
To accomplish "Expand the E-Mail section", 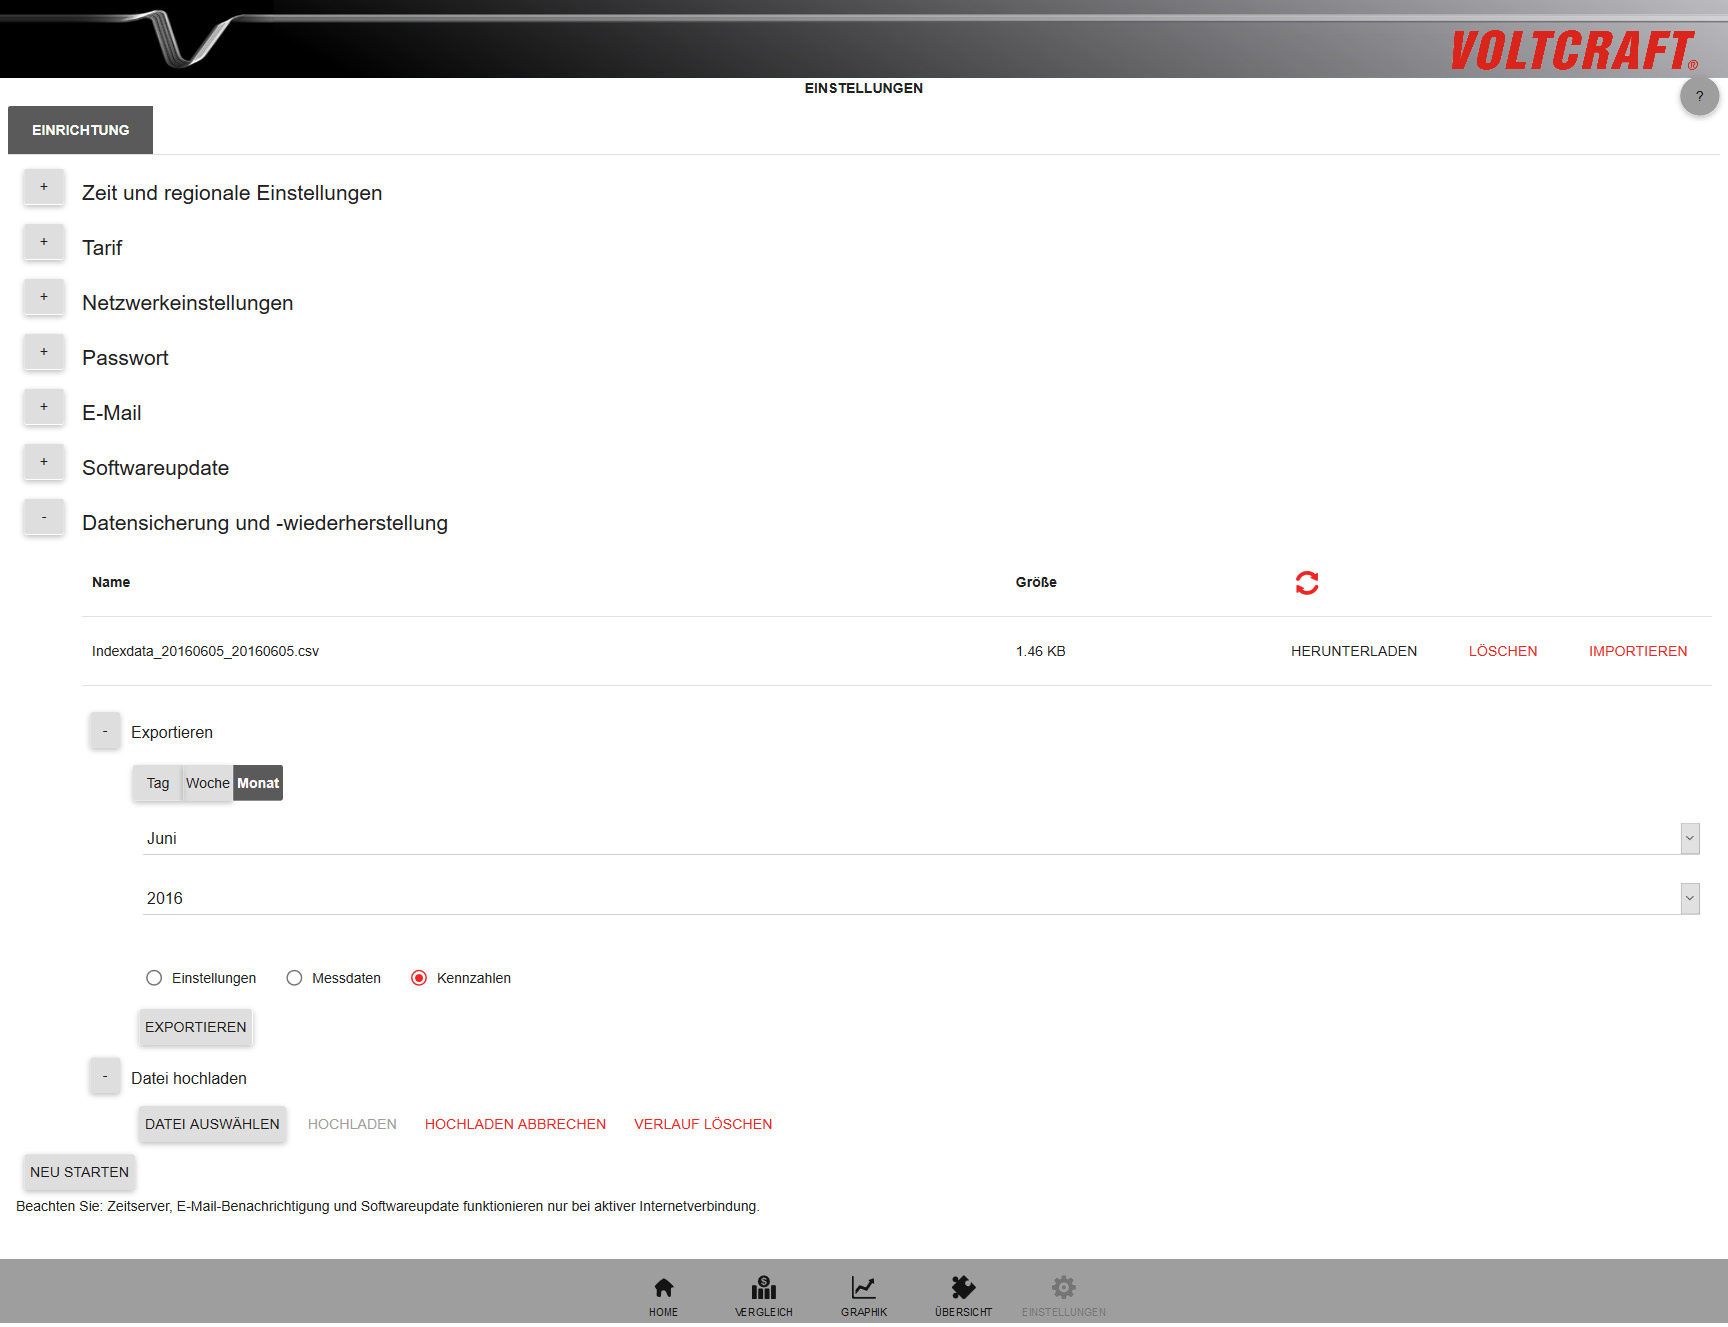I will pyautogui.click(x=44, y=407).
